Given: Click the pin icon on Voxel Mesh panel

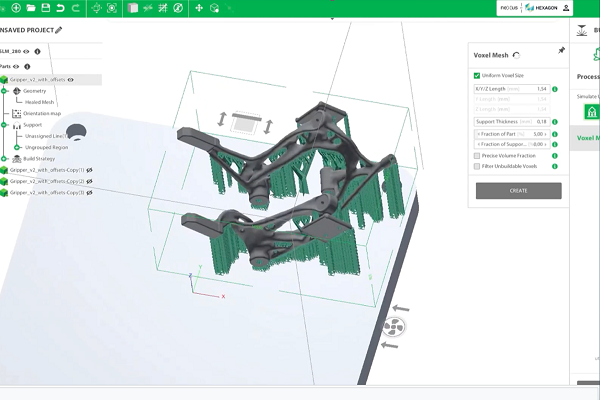Looking at the screenshot, I should tap(561, 50).
